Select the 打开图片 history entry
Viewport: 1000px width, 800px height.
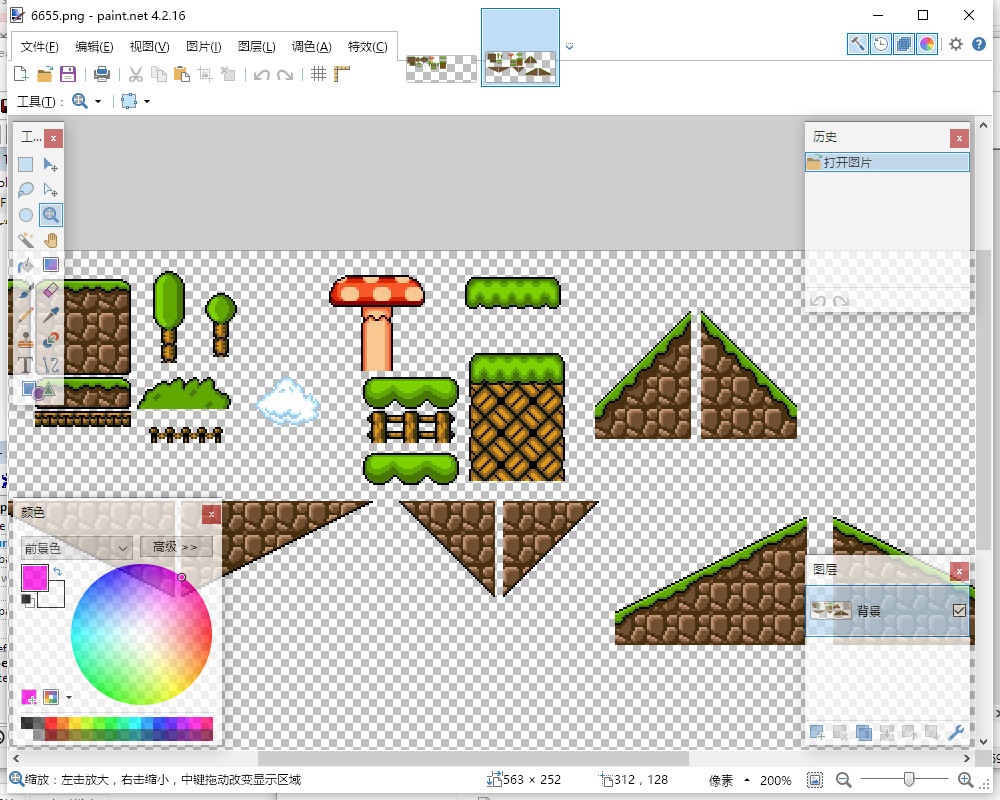pyautogui.click(x=887, y=162)
